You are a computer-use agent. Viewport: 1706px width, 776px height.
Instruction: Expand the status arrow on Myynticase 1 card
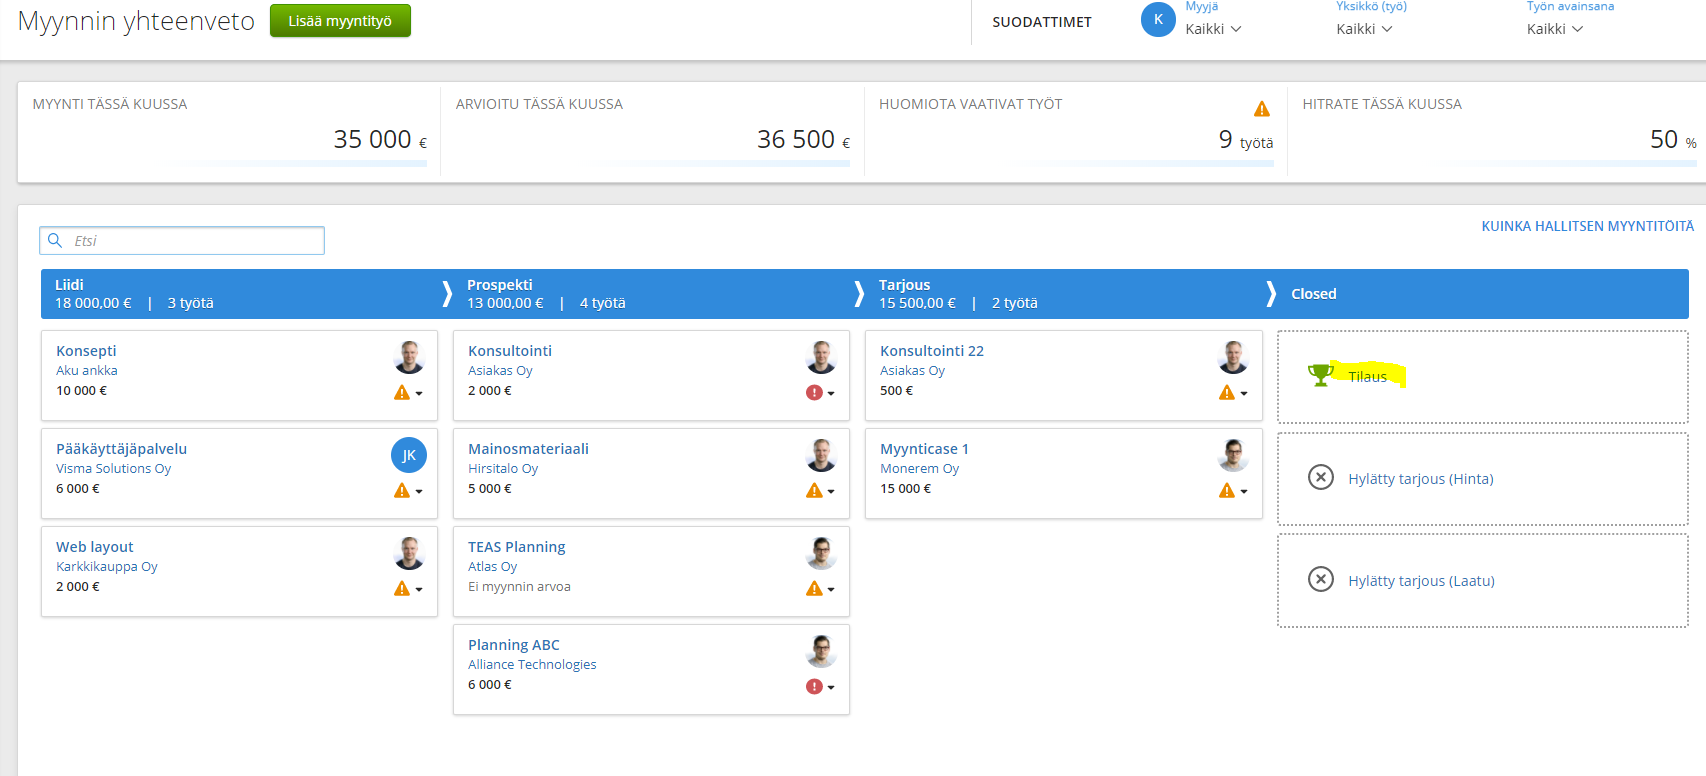tap(1244, 492)
